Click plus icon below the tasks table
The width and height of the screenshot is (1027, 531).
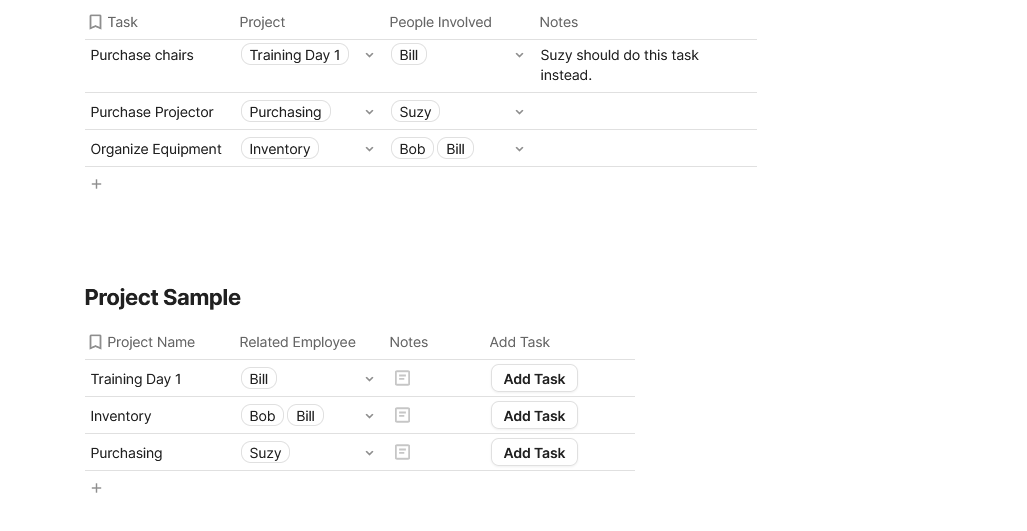point(97,184)
